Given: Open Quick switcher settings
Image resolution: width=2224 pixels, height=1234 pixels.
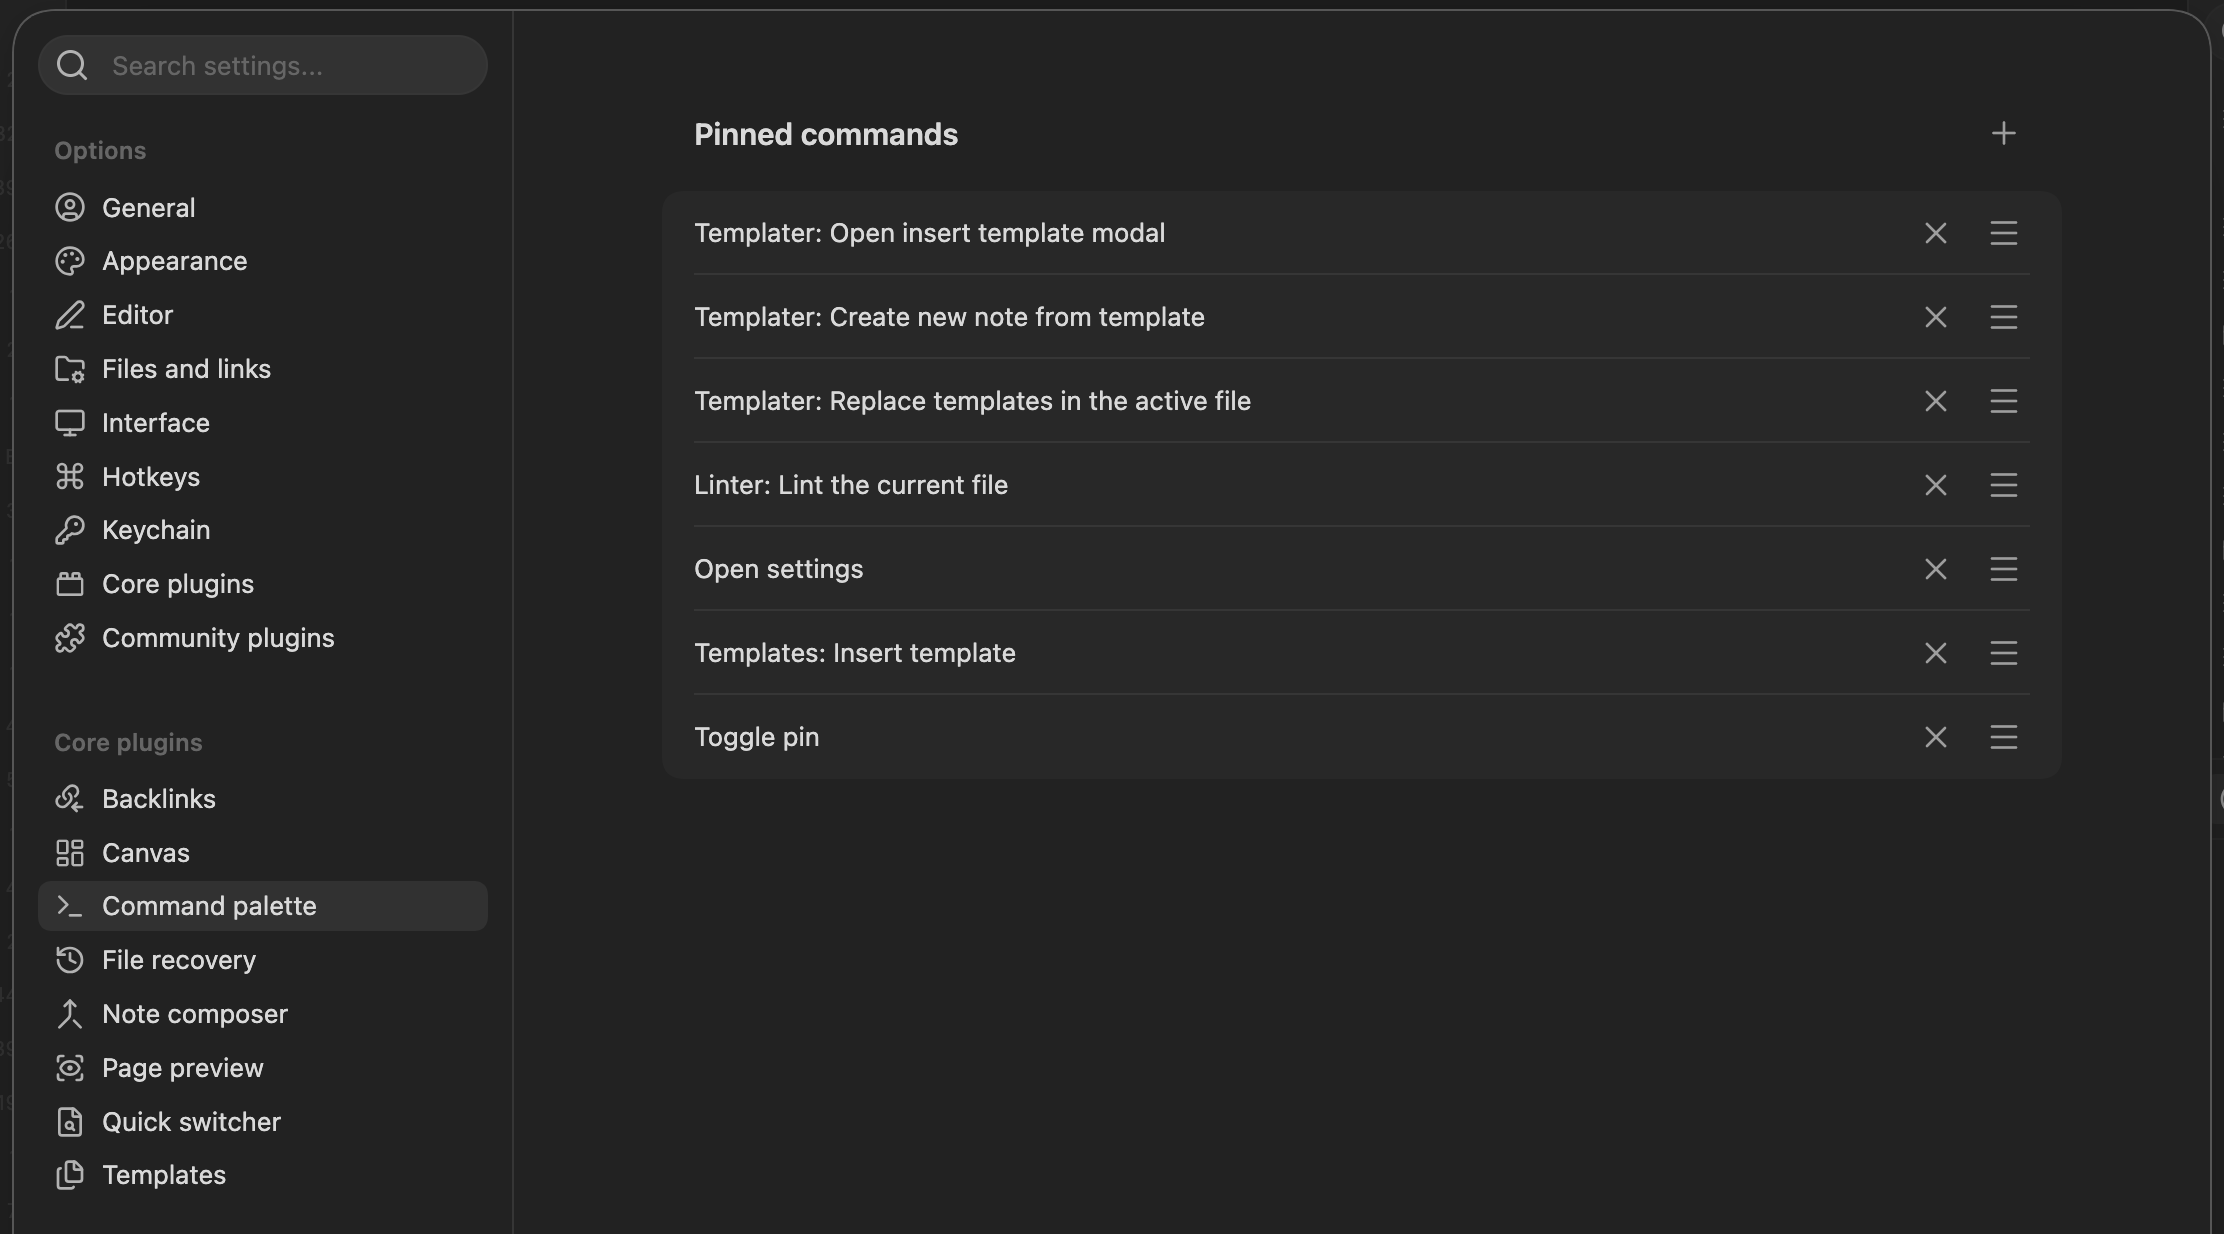Looking at the screenshot, I should [263, 1122].
